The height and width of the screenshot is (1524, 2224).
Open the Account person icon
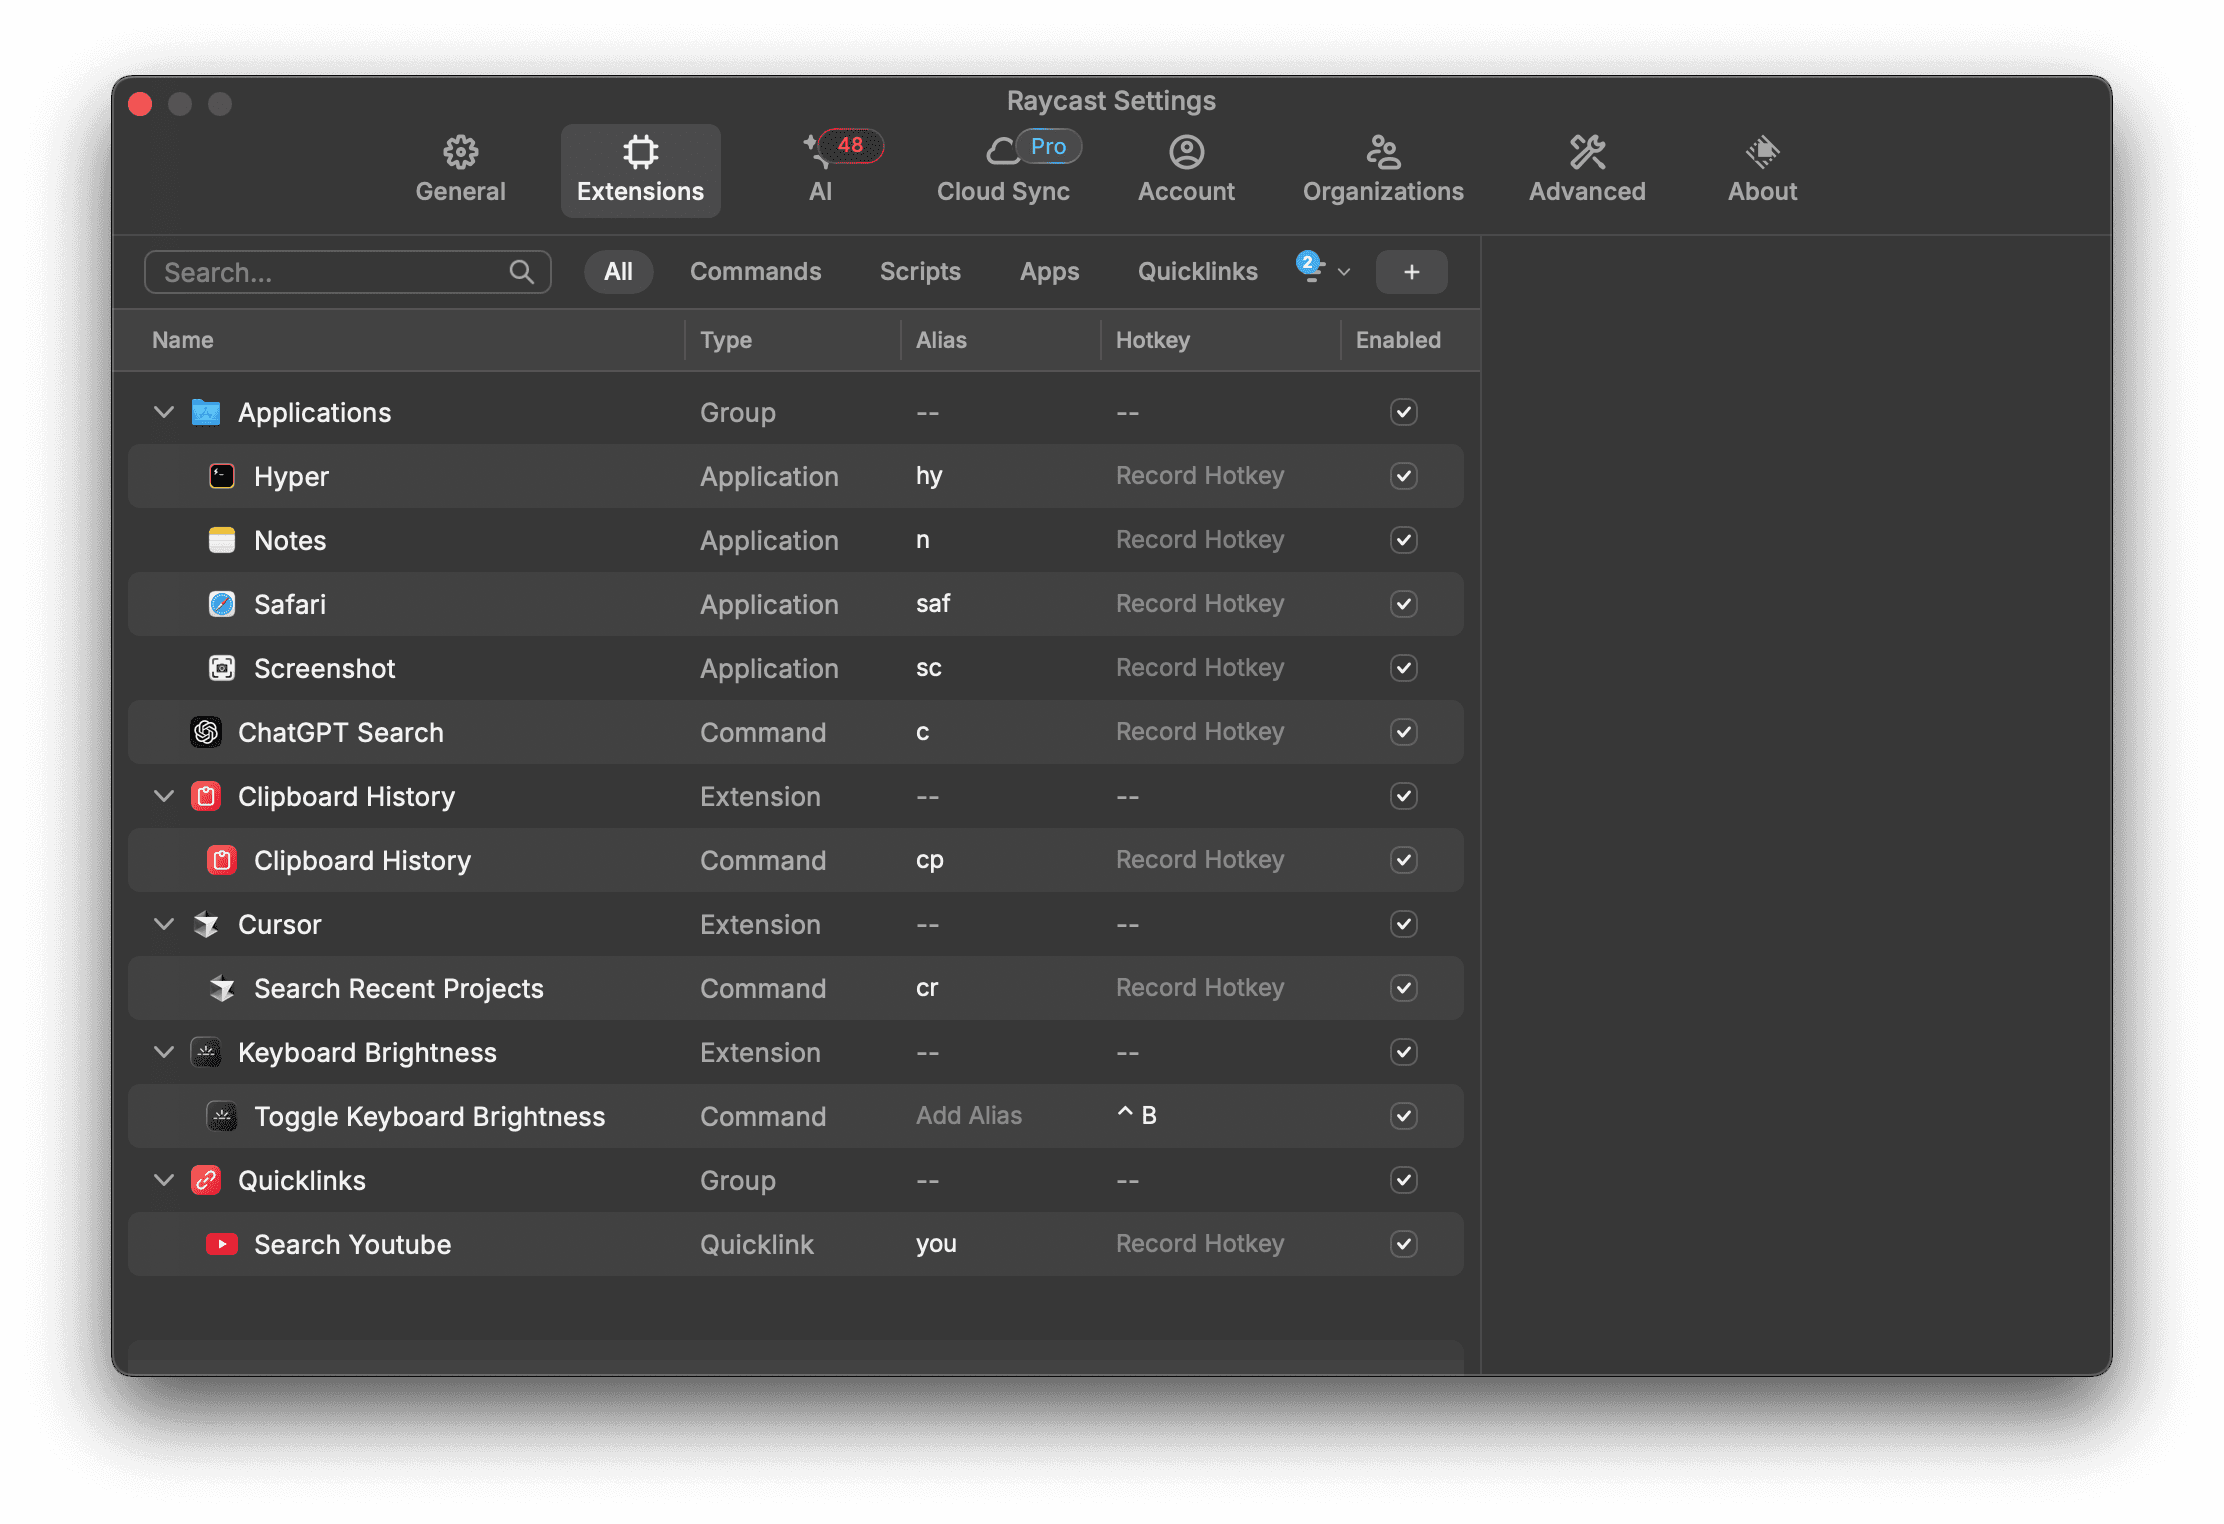click(x=1186, y=152)
